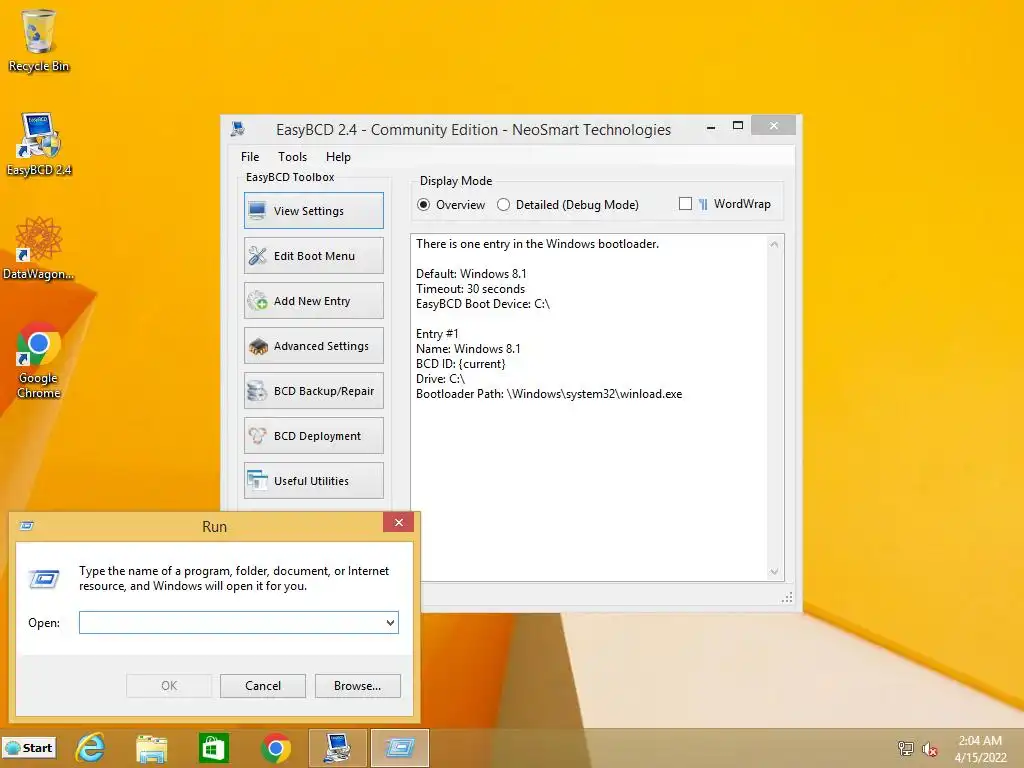This screenshot has width=1024, height=768.
Task: Click the 'EasyBCD Boot Device: C:\' line
Action: click(483, 304)
